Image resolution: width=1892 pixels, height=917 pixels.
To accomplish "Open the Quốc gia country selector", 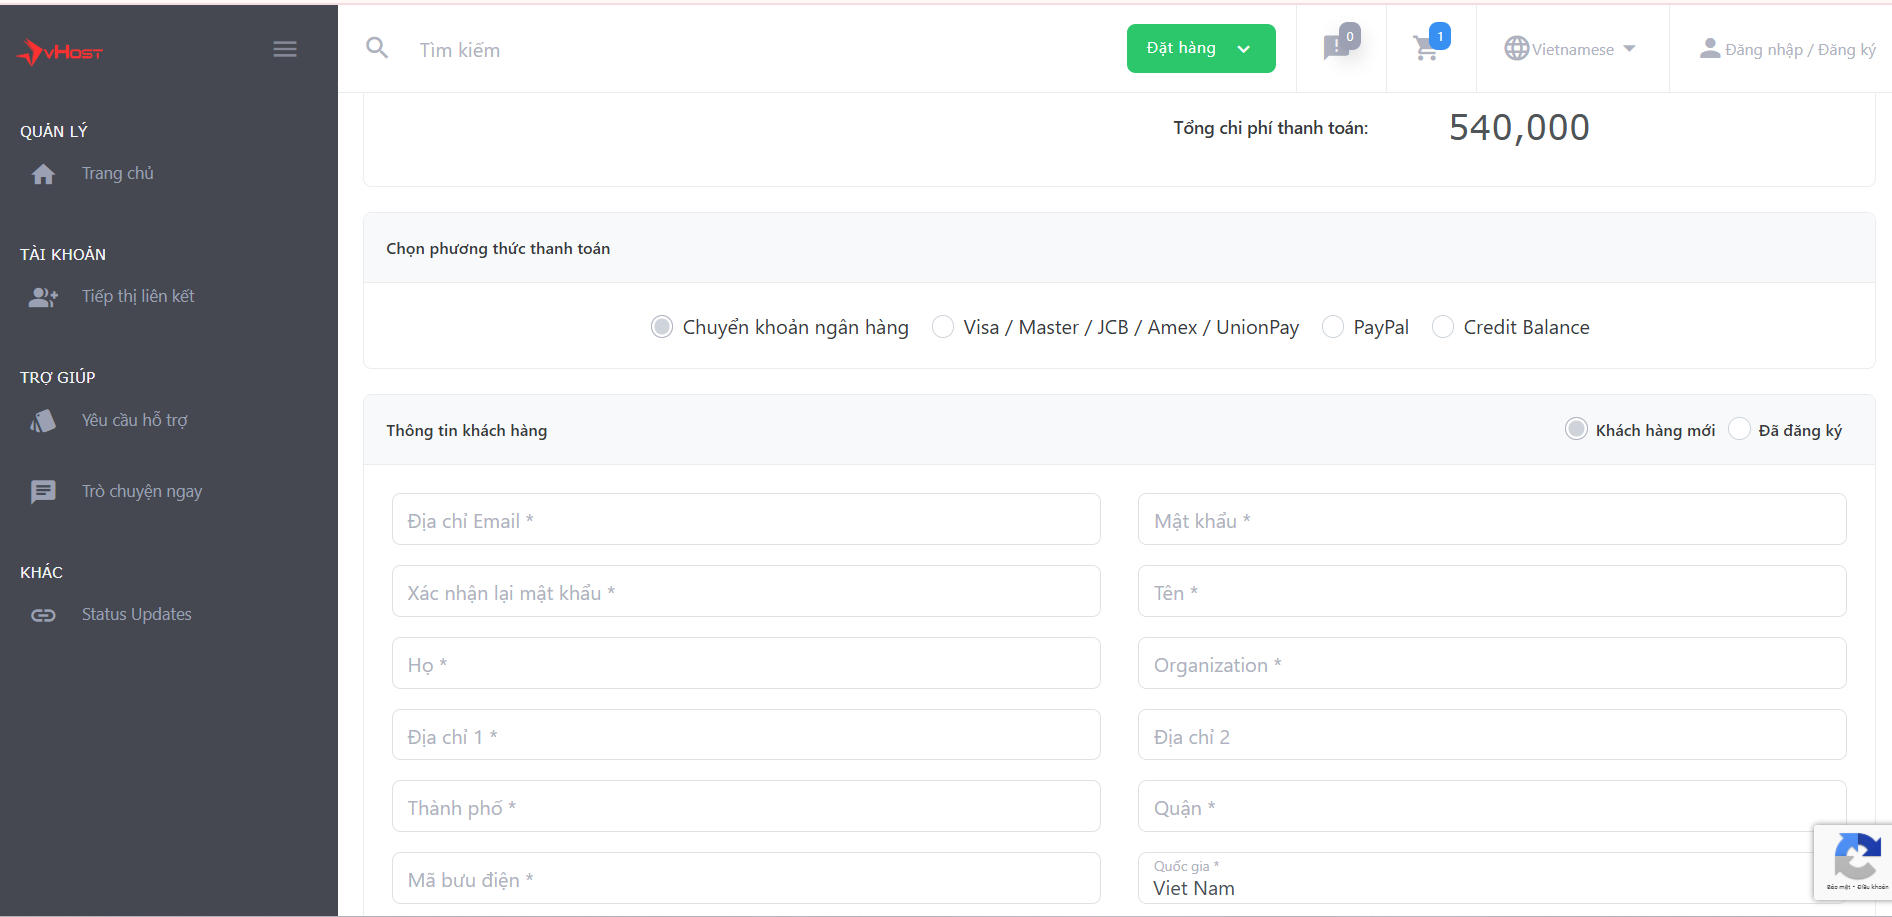I will pyautogui.click(x=1480, y=880).
